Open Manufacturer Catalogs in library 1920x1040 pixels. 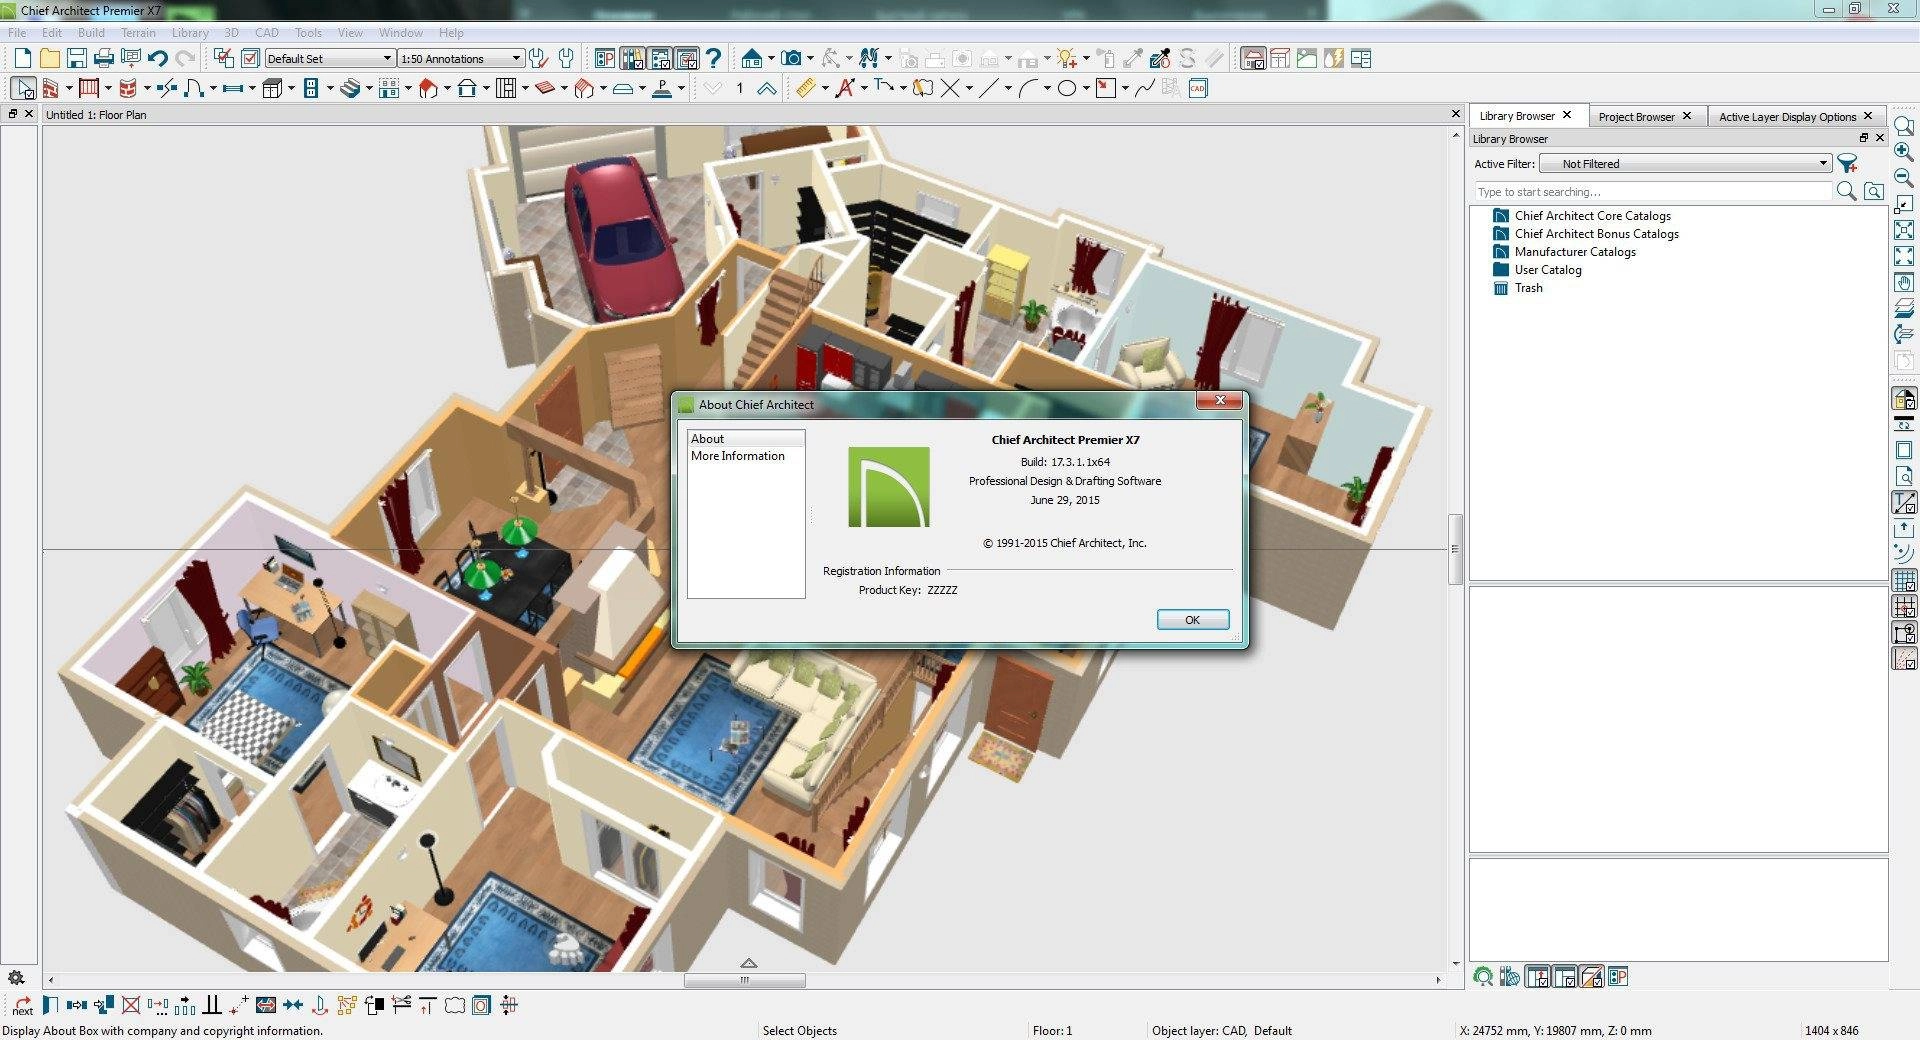click(1575, 252)
